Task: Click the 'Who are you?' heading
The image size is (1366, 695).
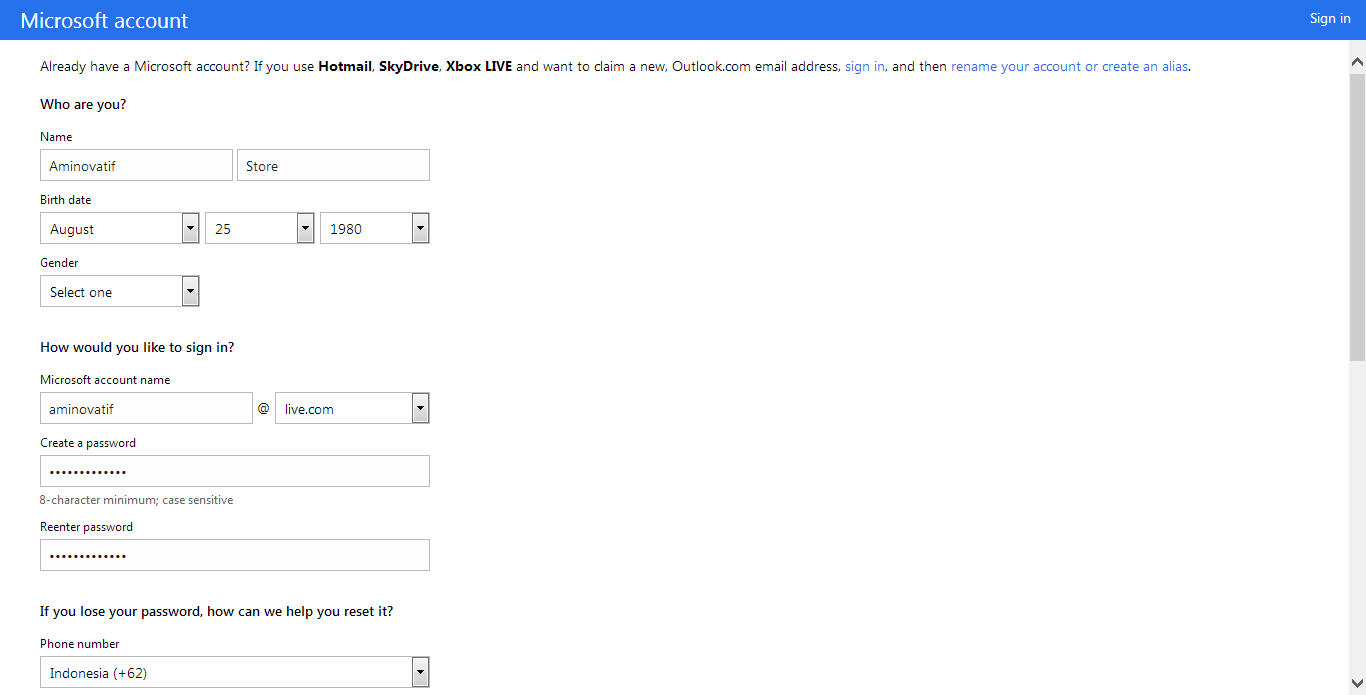Action: coord(83,104)
